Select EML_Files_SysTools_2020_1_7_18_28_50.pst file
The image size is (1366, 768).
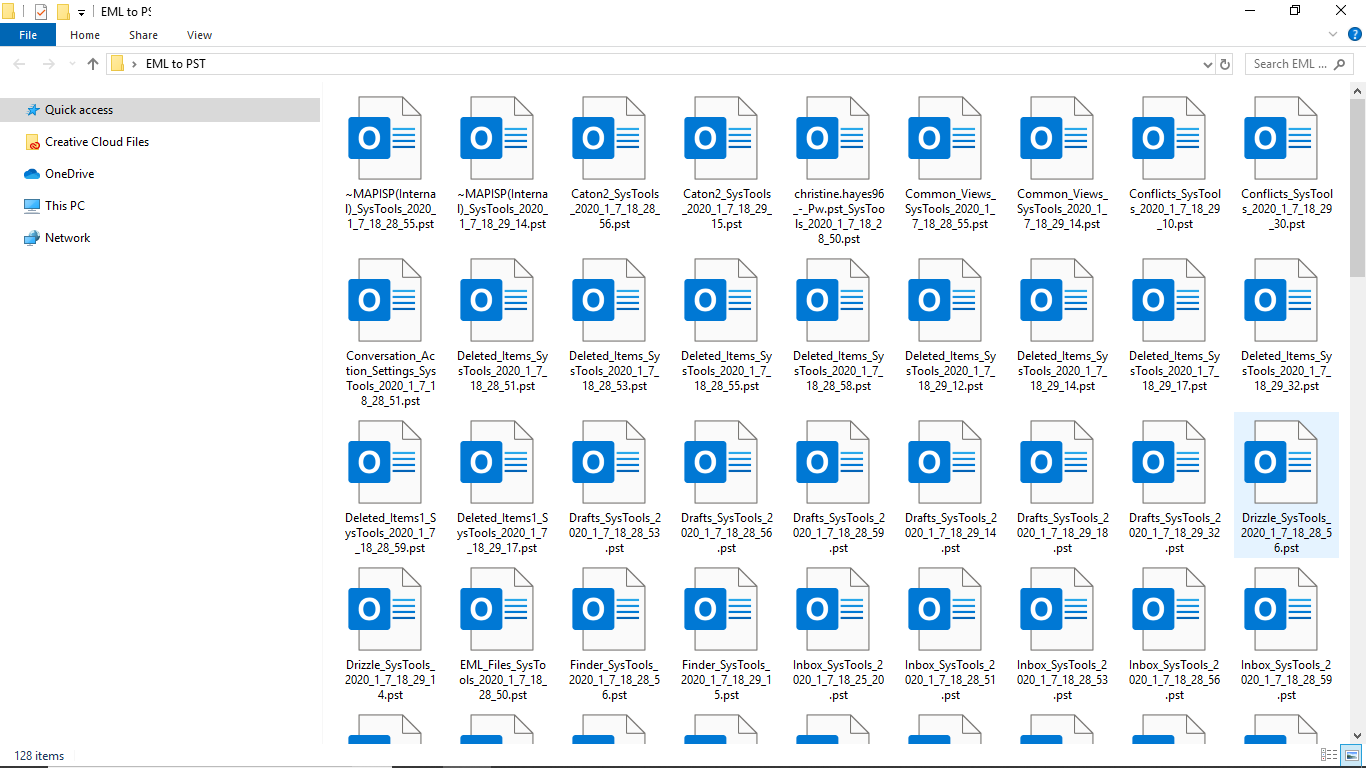point(501,634)
